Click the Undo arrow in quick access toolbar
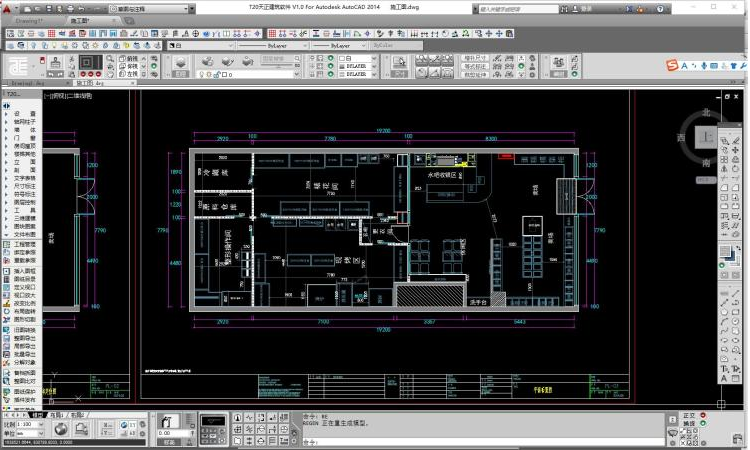The width and height of the screenshot is (750, 450). [x=81, y=9]
